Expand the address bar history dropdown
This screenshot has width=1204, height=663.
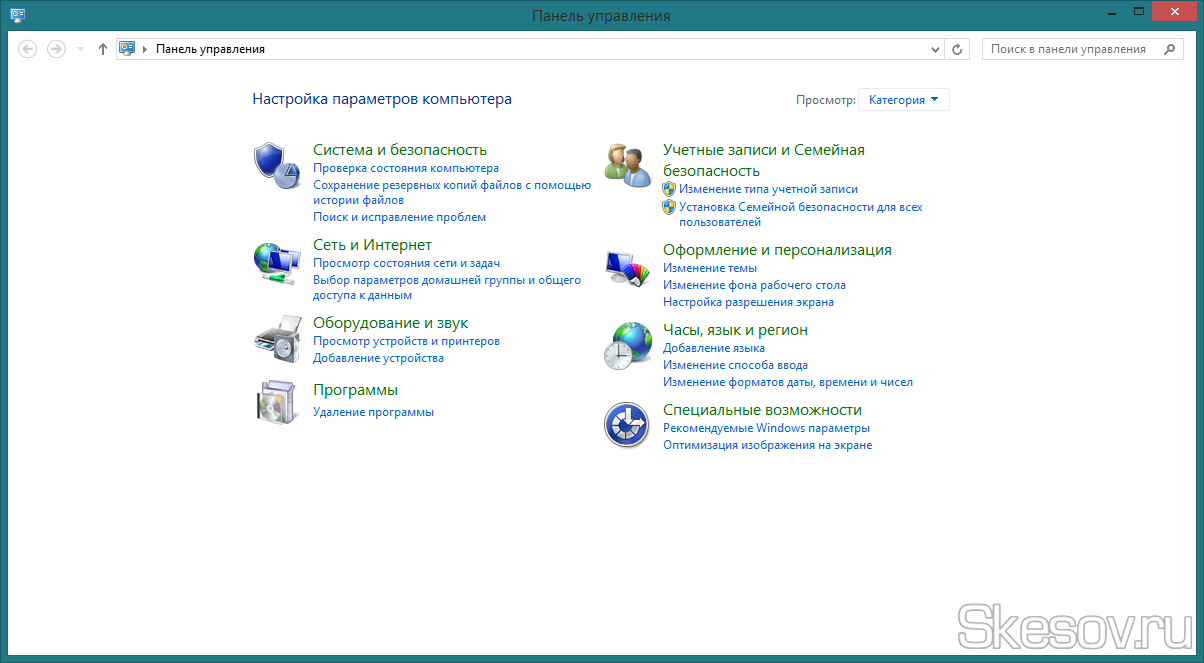935,49
